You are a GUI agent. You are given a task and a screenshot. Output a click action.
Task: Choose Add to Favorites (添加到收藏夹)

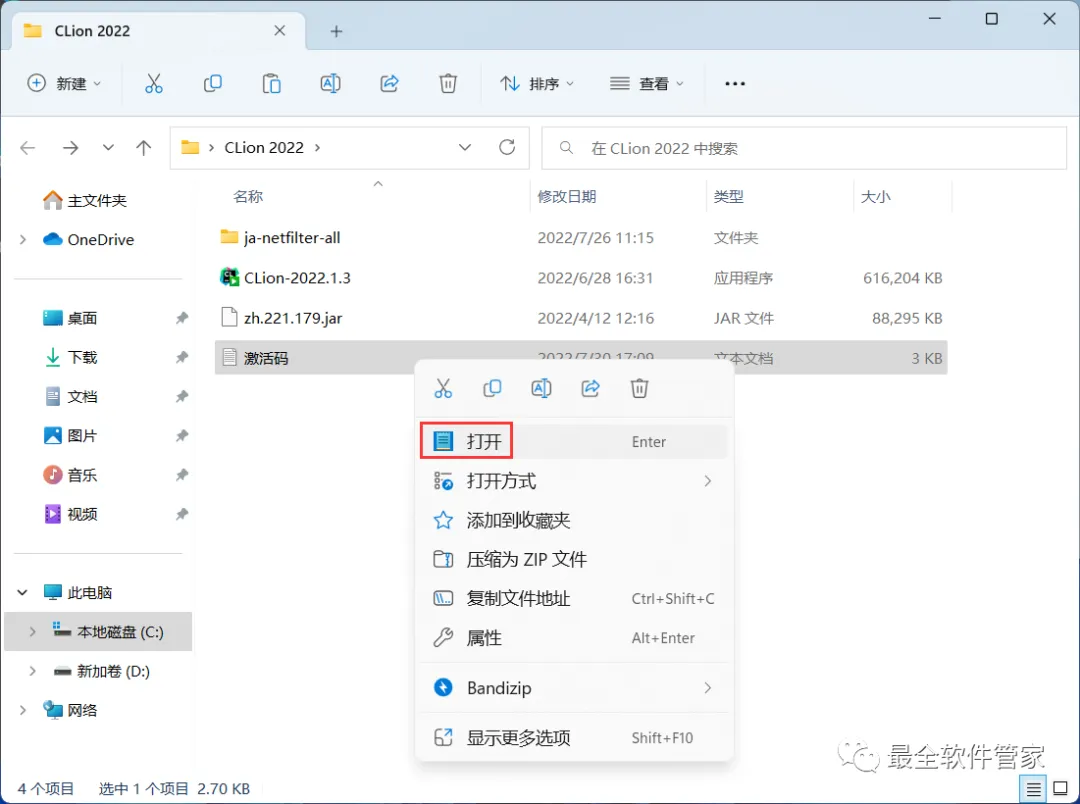(x=573, y=520)
